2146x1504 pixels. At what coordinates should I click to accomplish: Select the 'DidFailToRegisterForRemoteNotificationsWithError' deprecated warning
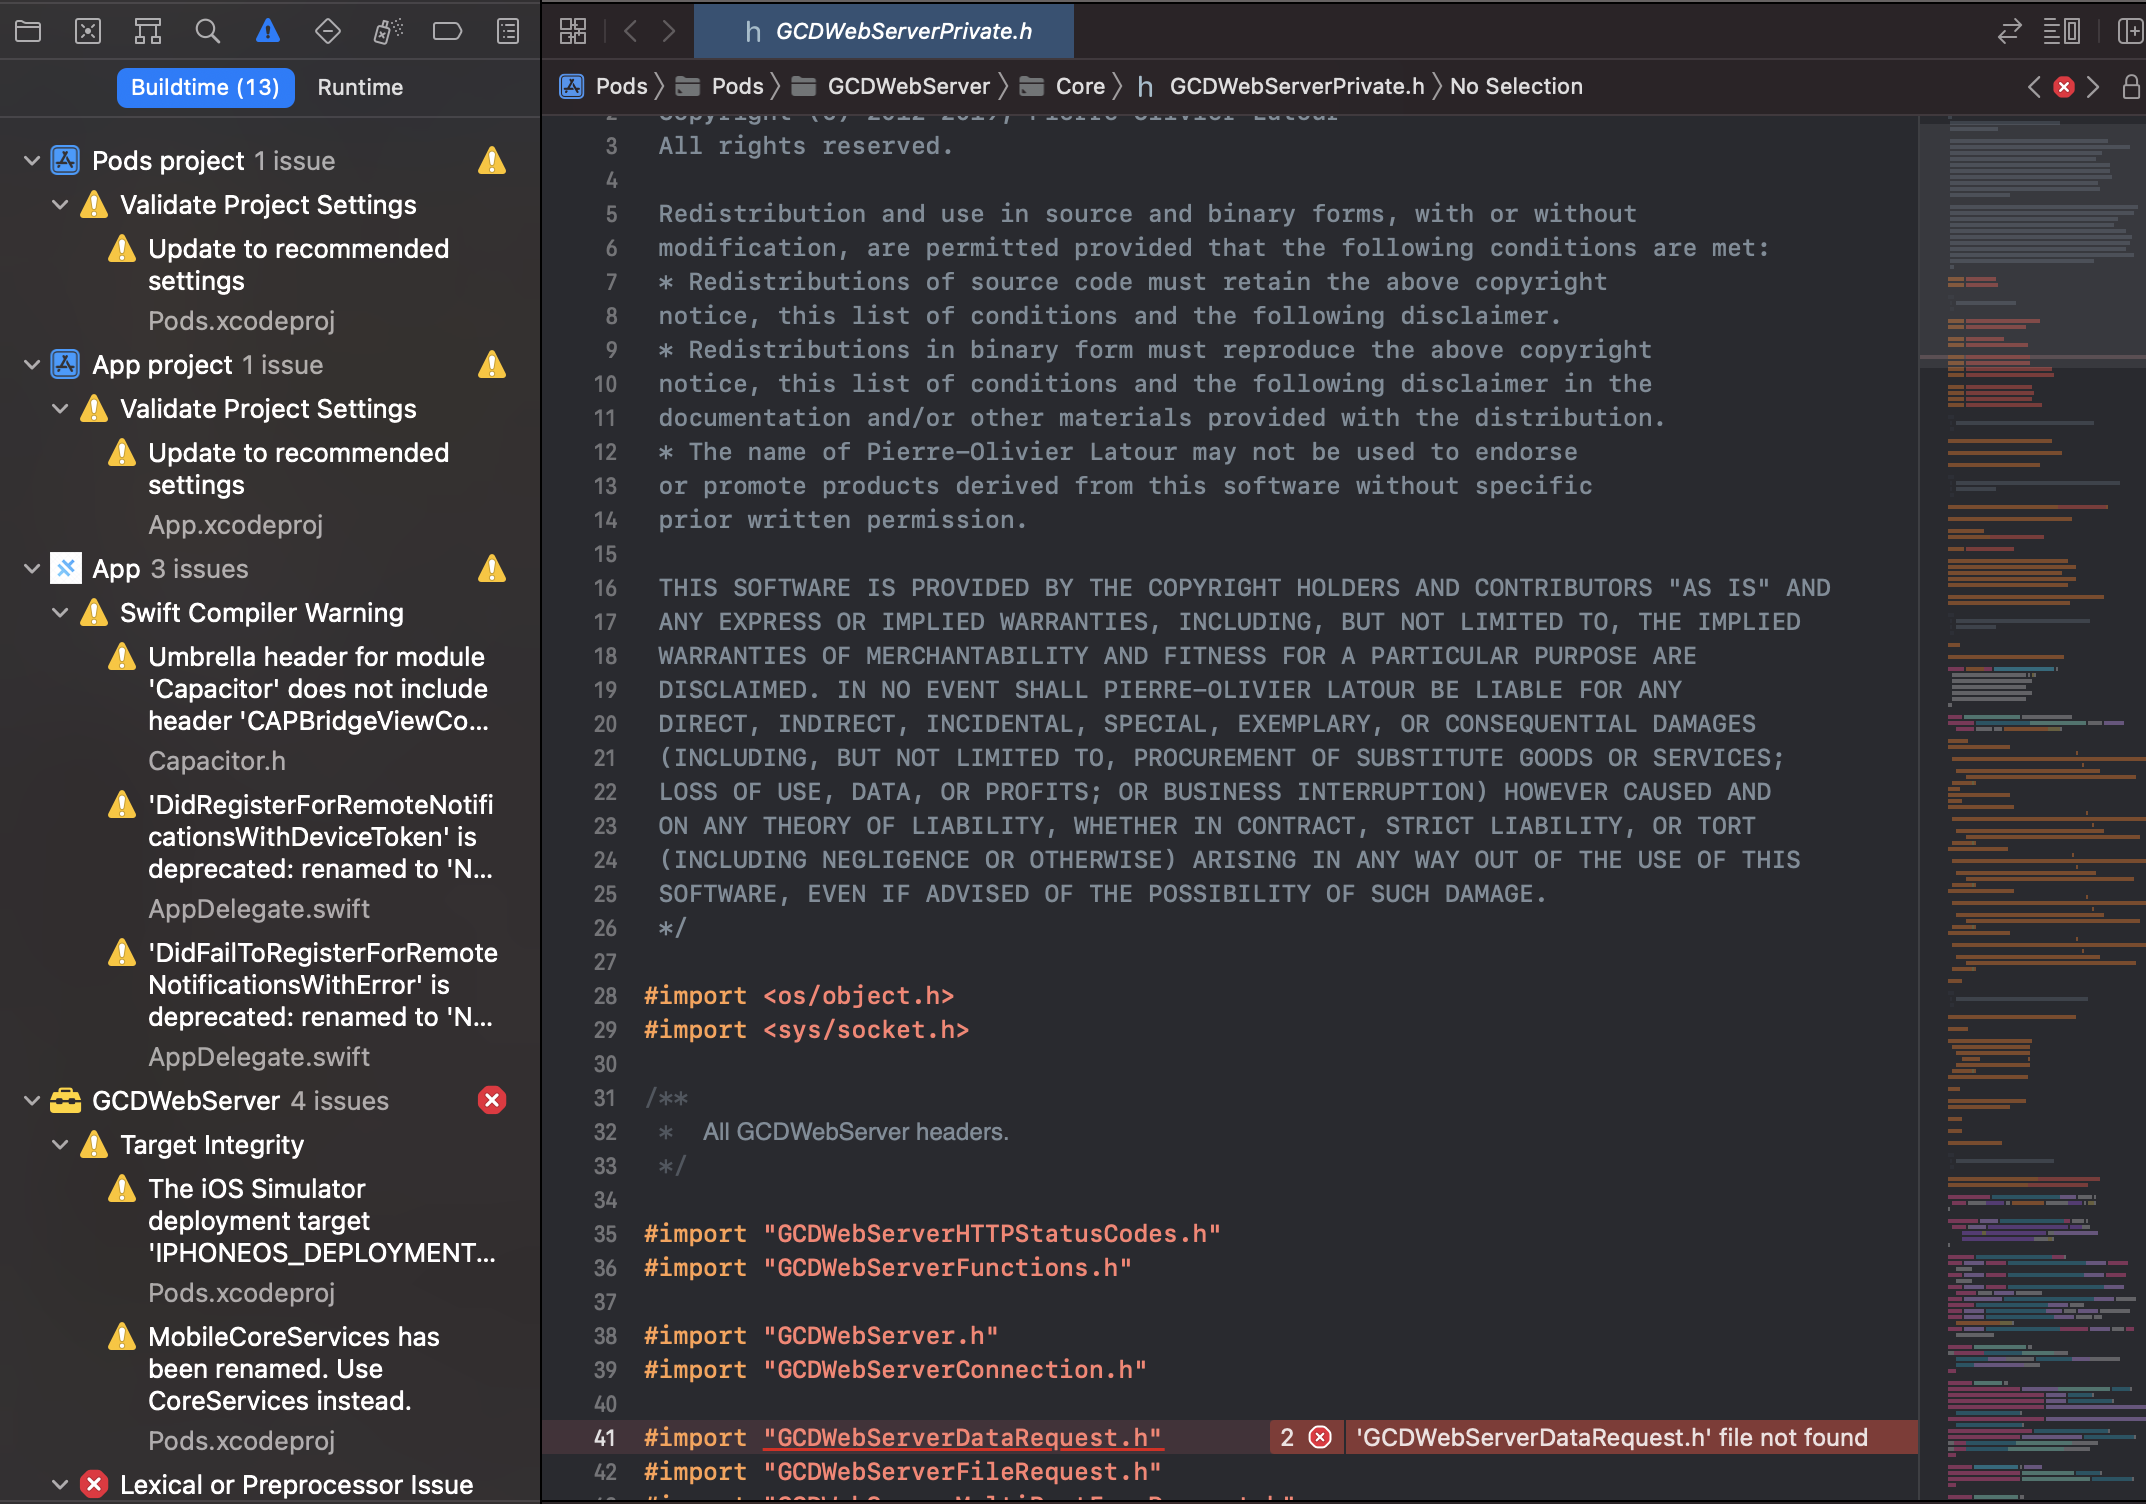click(x=322, y=984)
